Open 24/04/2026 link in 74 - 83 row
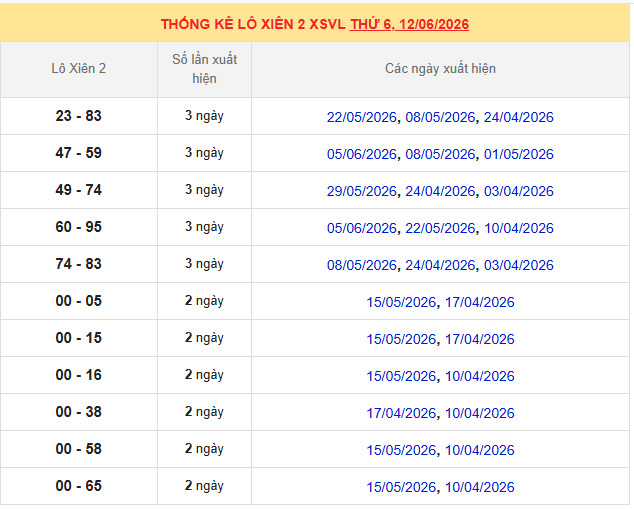The image size is (634, 509). tap(440, 265)
